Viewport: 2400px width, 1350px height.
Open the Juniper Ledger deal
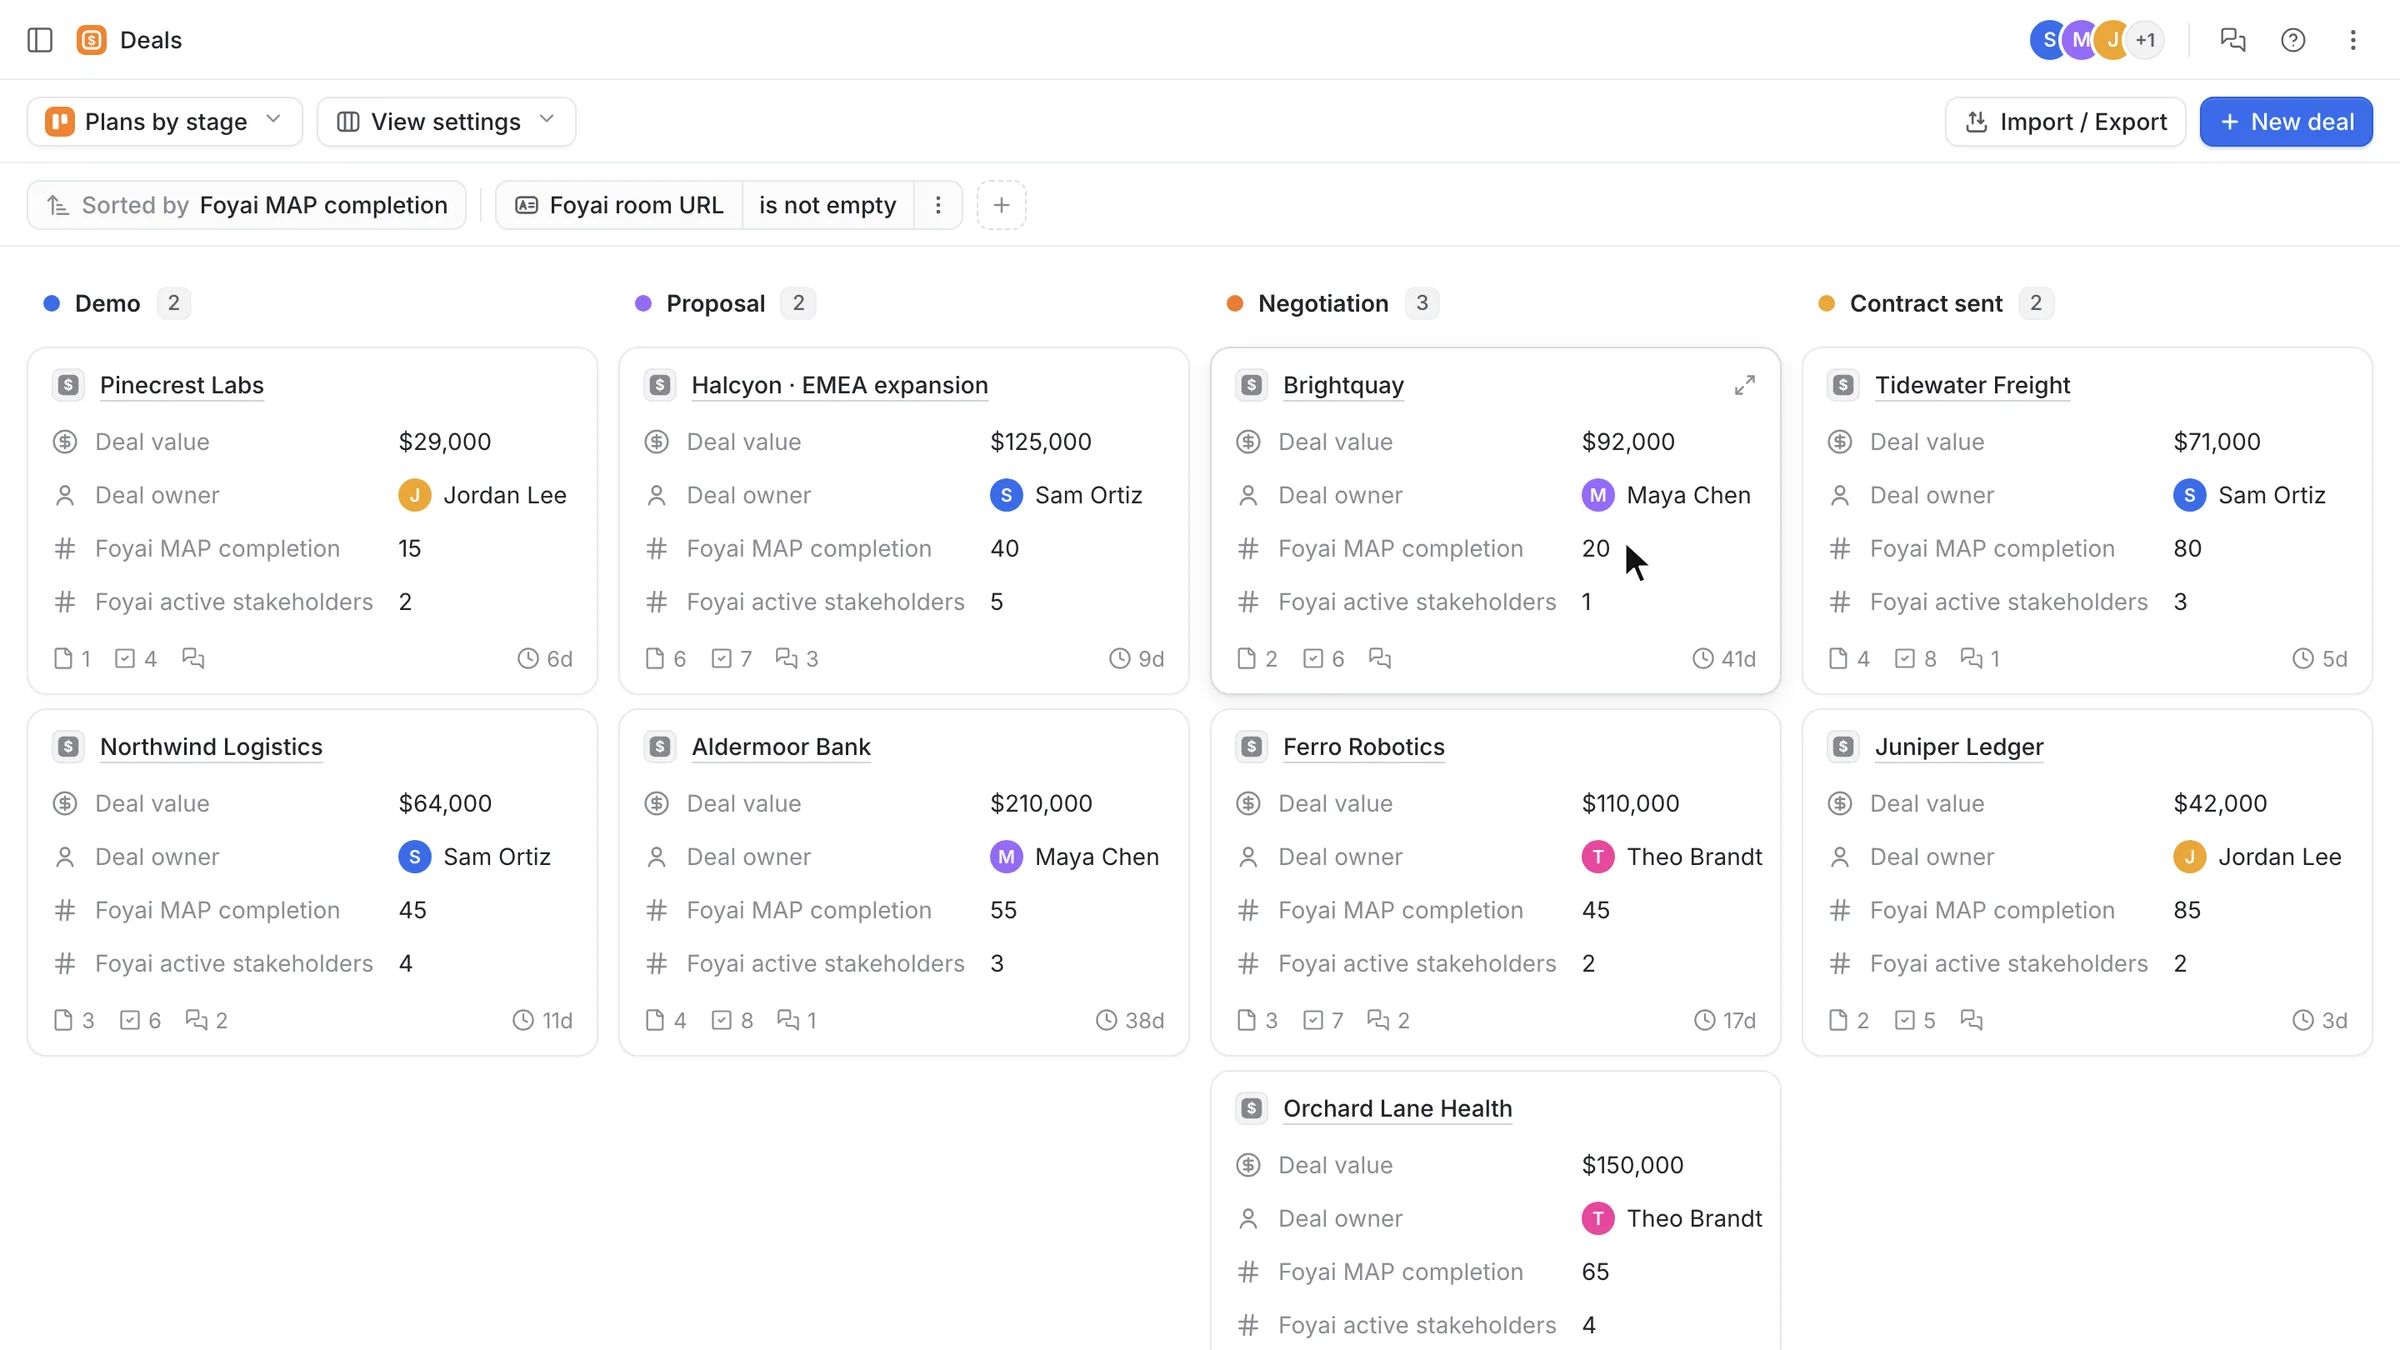[1959, 747]
